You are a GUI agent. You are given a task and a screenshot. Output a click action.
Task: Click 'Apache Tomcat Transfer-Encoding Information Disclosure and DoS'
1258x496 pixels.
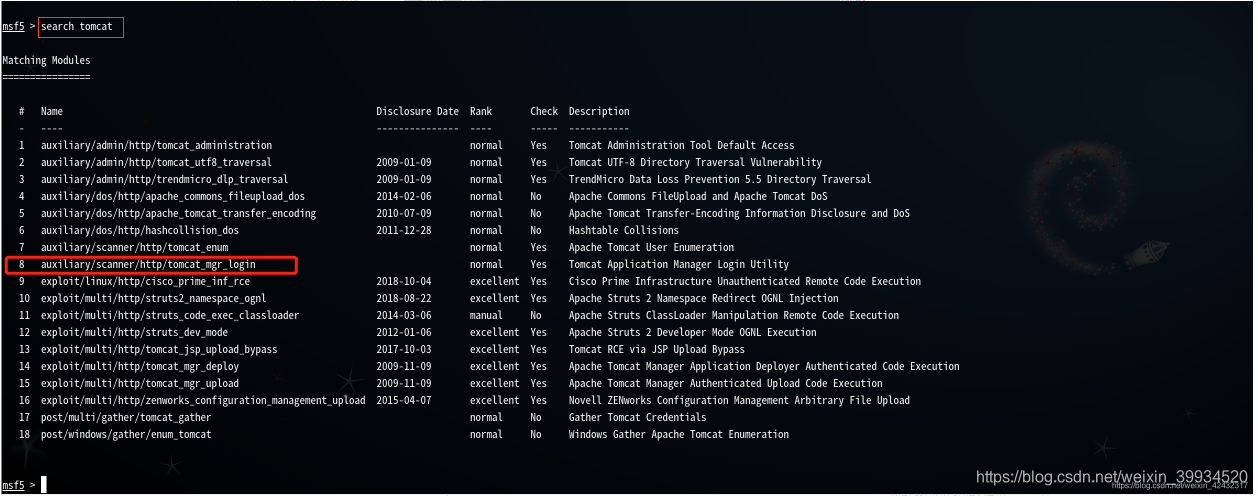(740, 213)
